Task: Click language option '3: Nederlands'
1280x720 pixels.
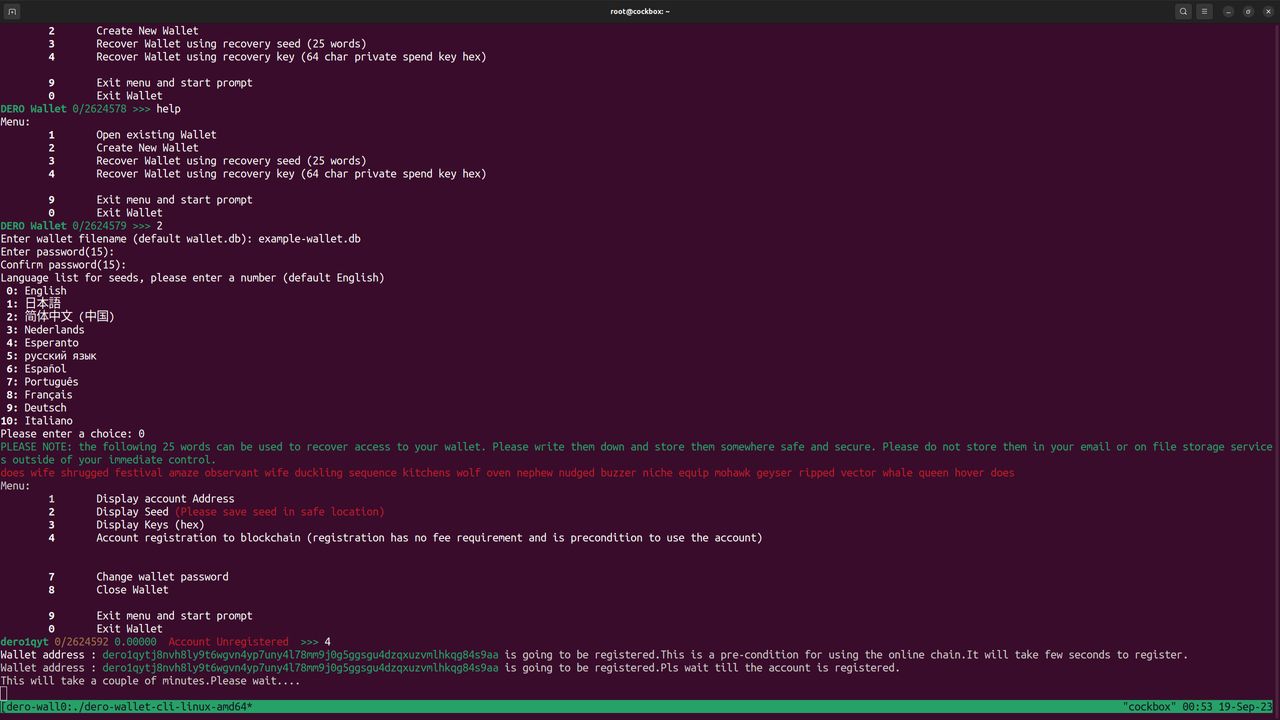Action: tap(45, 329)
